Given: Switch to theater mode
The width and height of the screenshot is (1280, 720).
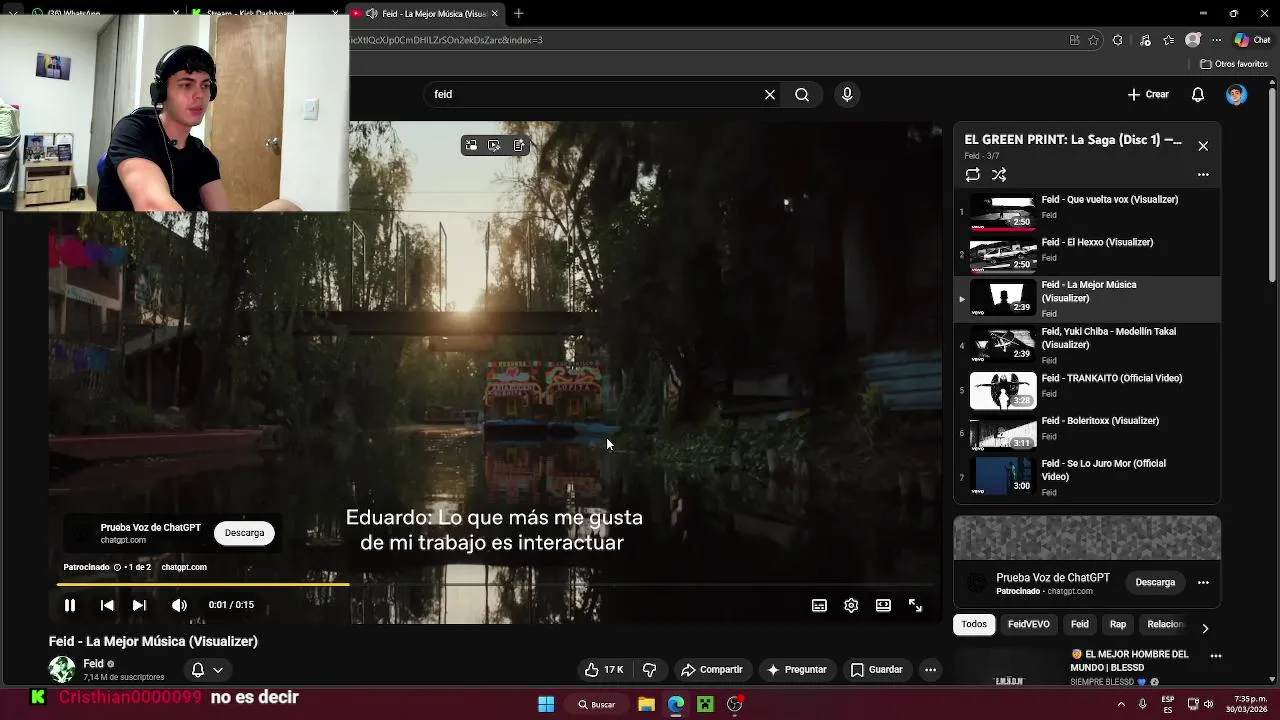Looking at the screenshot, I should coord(883,605).
